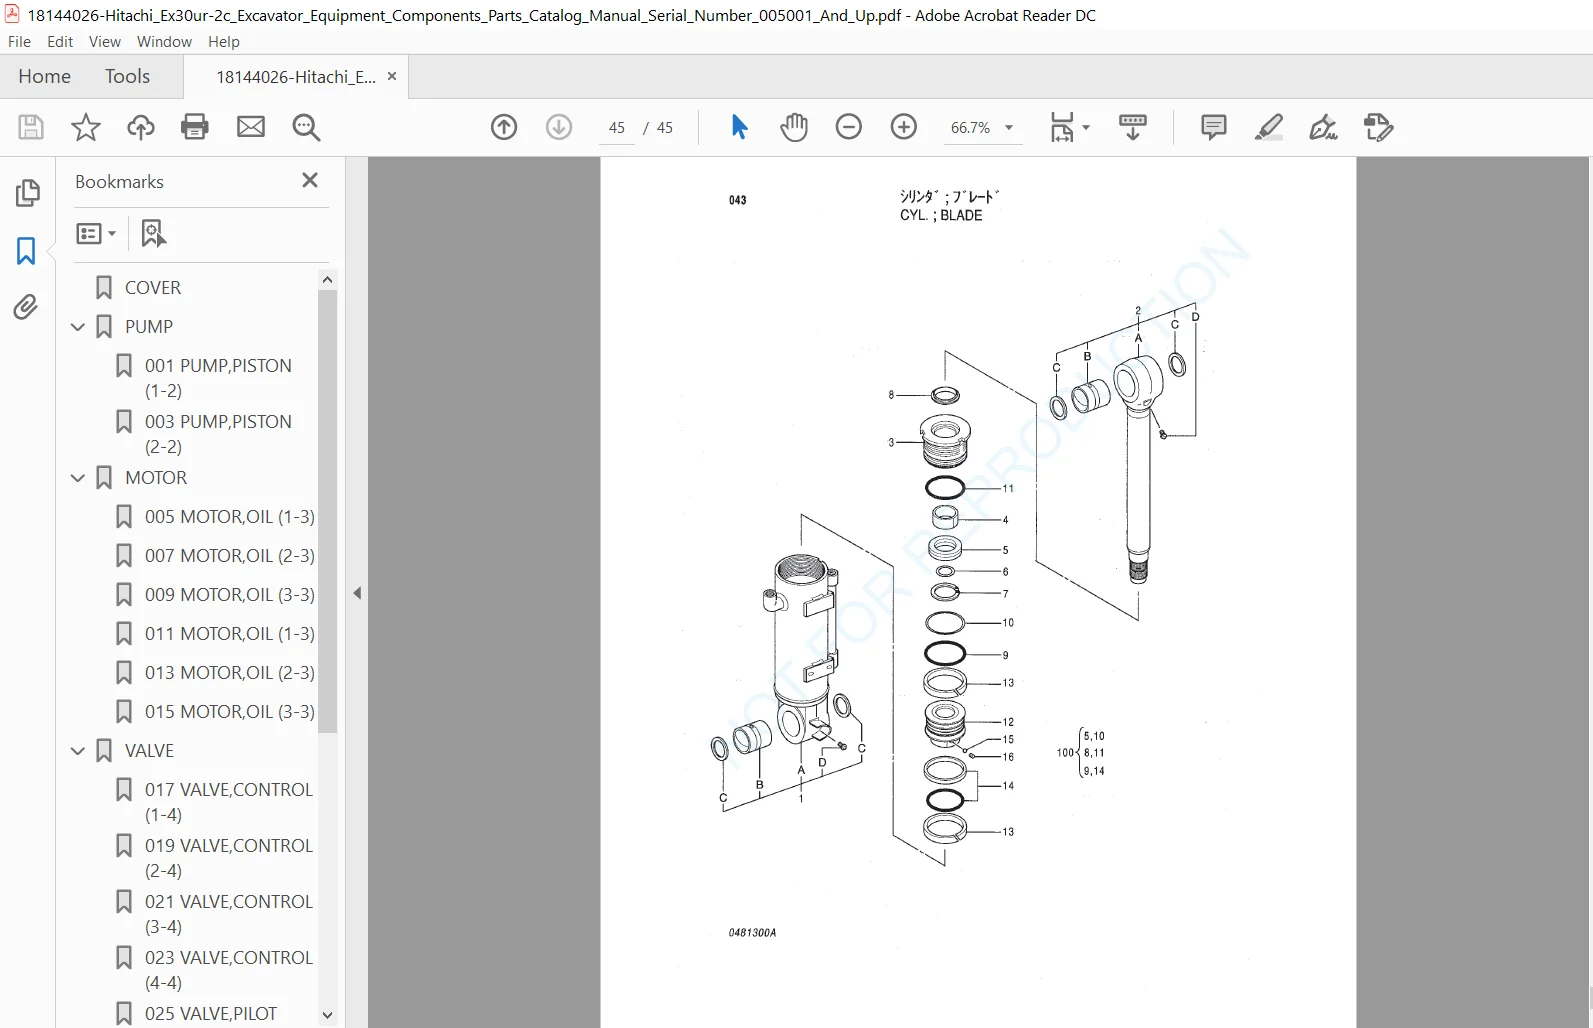This screenshot has width=1593, height=1028.
Task: Toggle the Bookmarks panel icon
Action: (x=27, y=250)
